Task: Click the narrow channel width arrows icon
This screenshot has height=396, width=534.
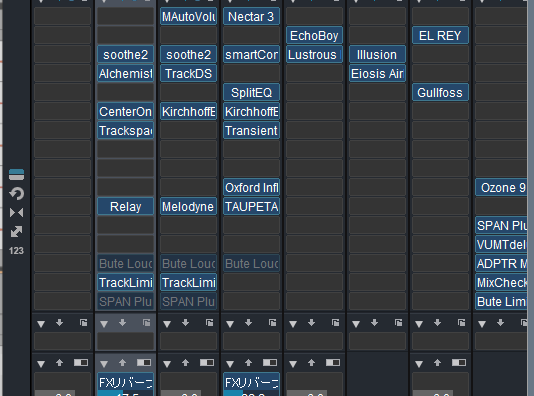Action: (16, 213)
